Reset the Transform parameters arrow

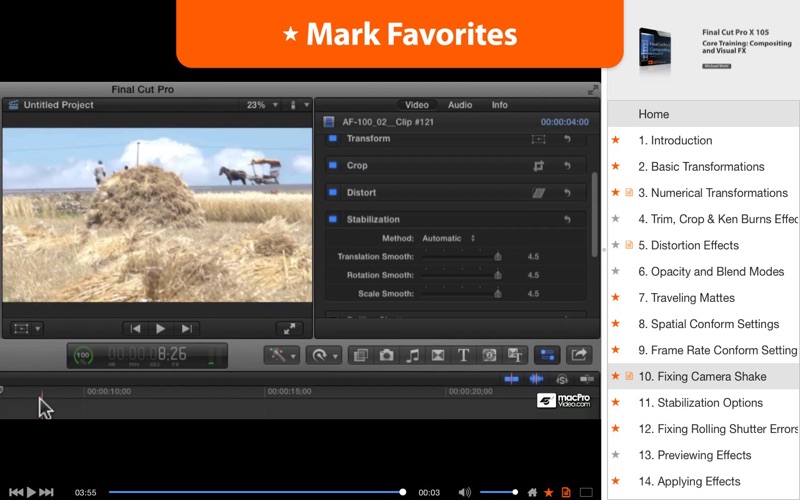pos(567,139)
